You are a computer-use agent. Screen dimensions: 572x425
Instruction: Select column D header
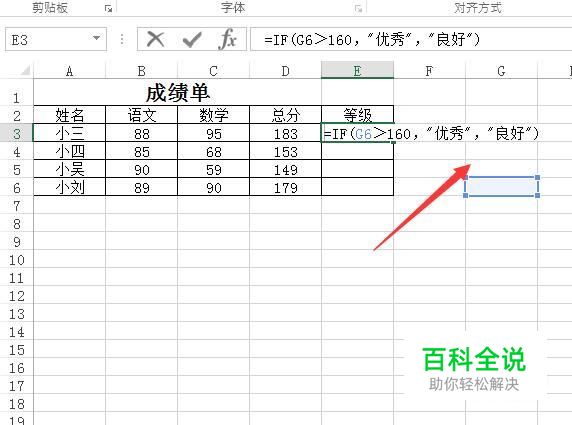coord(285,70)
